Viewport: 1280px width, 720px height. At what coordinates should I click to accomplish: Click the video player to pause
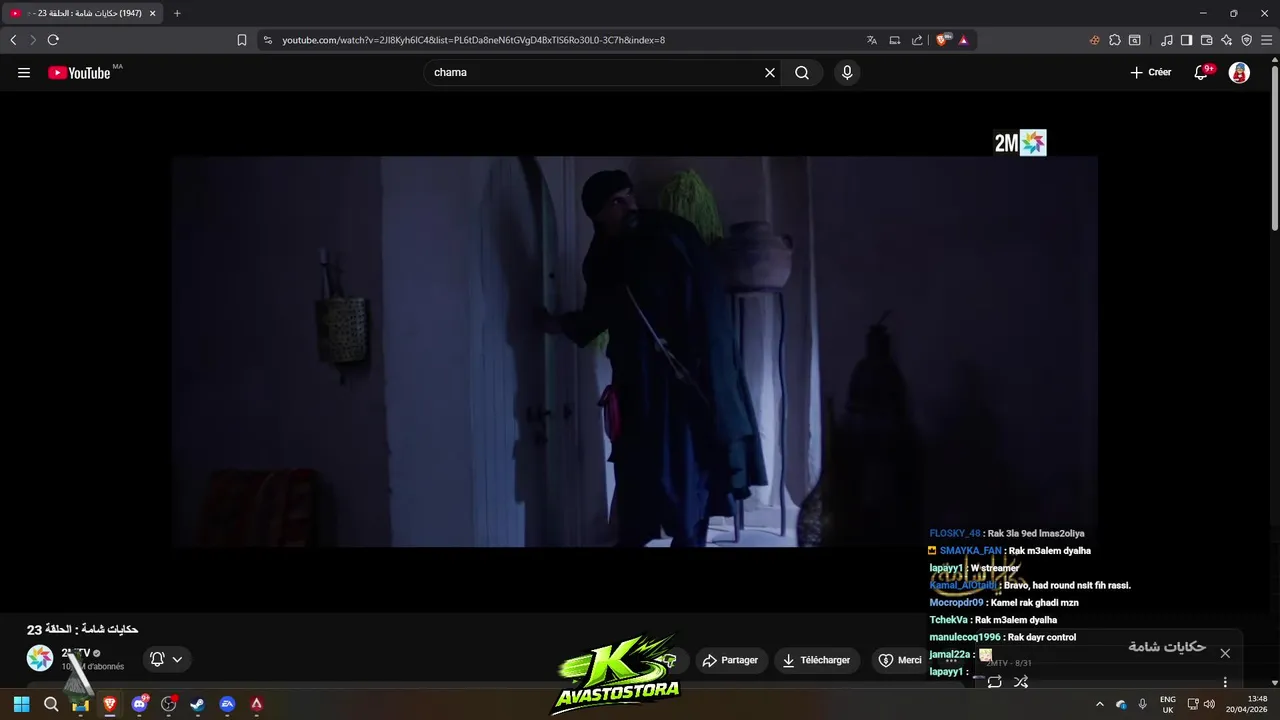[634, 351]
